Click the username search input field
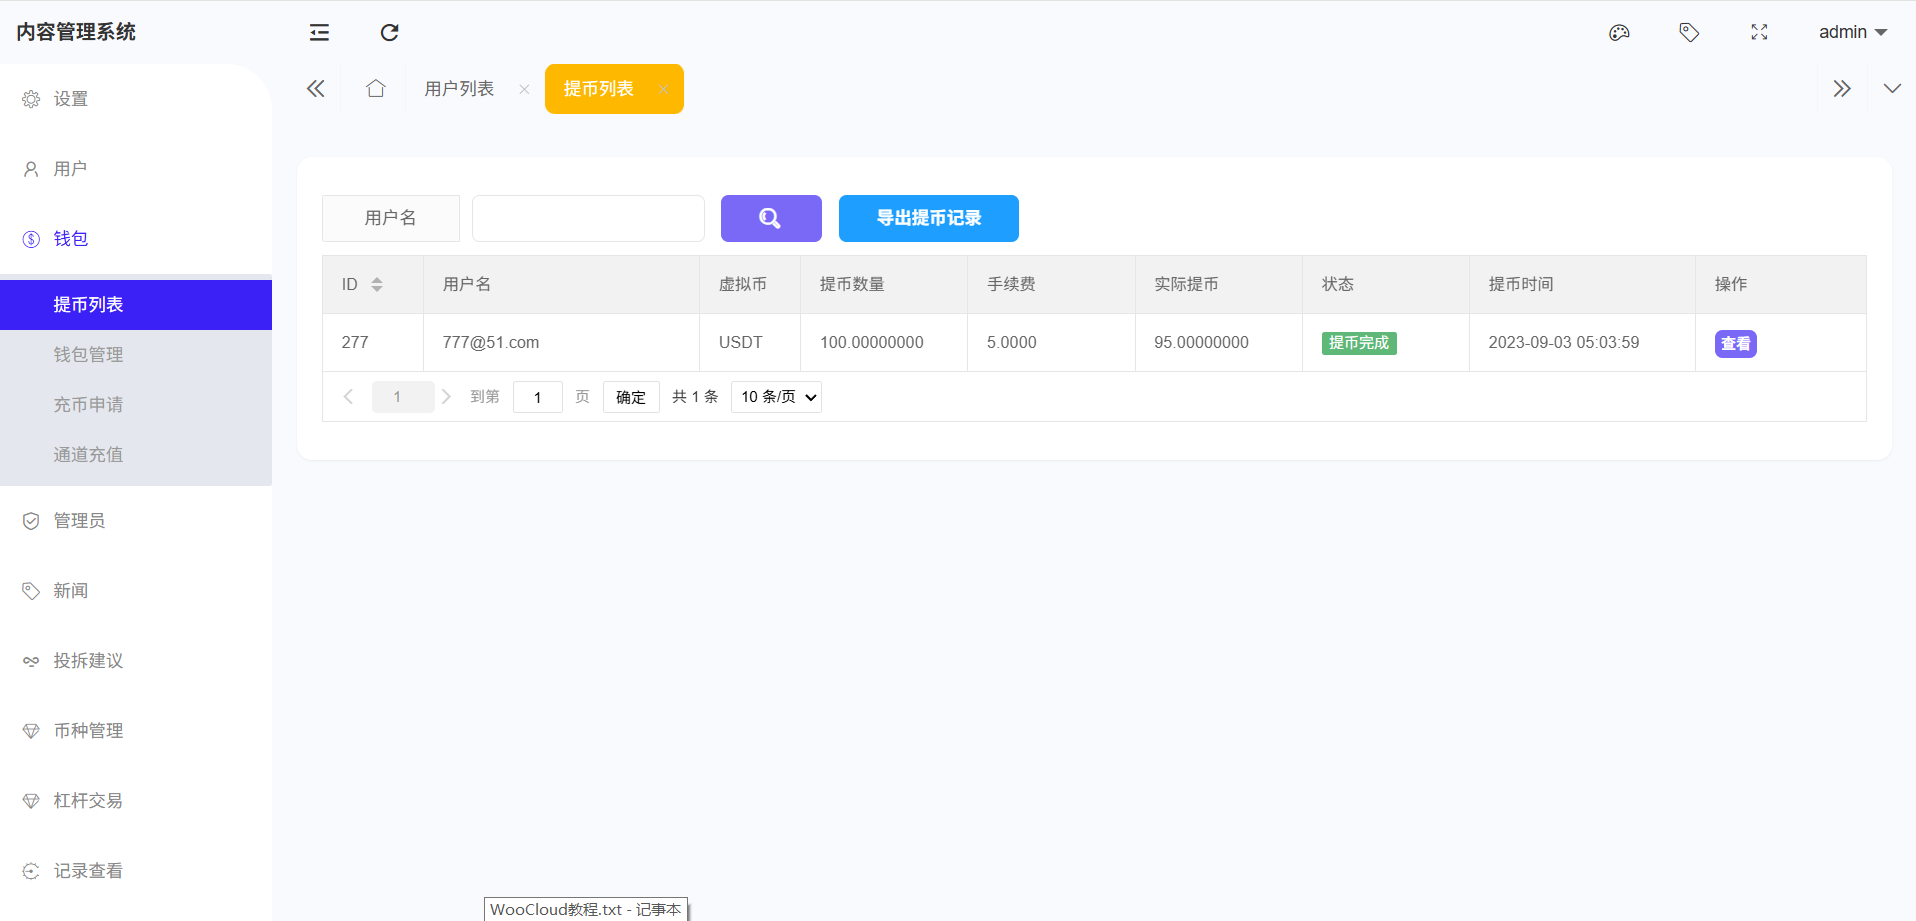The height and width of the screenshot is (921, 1916). tap(588, 218)
